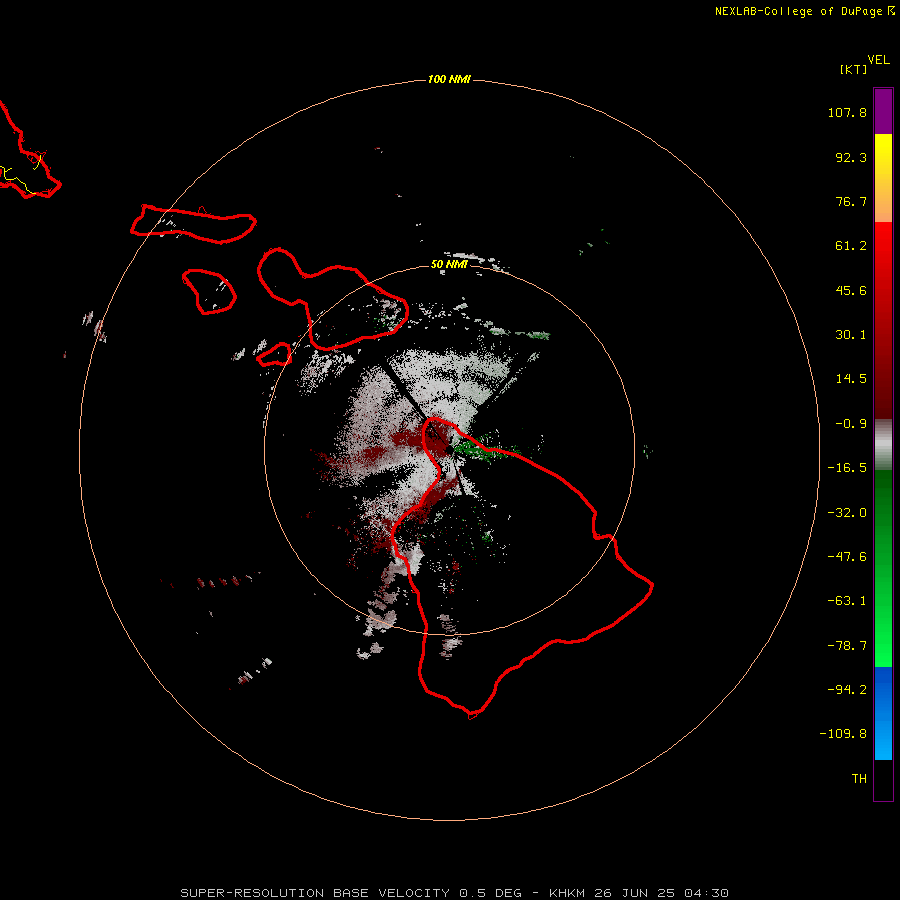The width and height of the screenshot is (900, 900).
Task: Click the -16.5 scale value
Action: (x=847, y=468)
